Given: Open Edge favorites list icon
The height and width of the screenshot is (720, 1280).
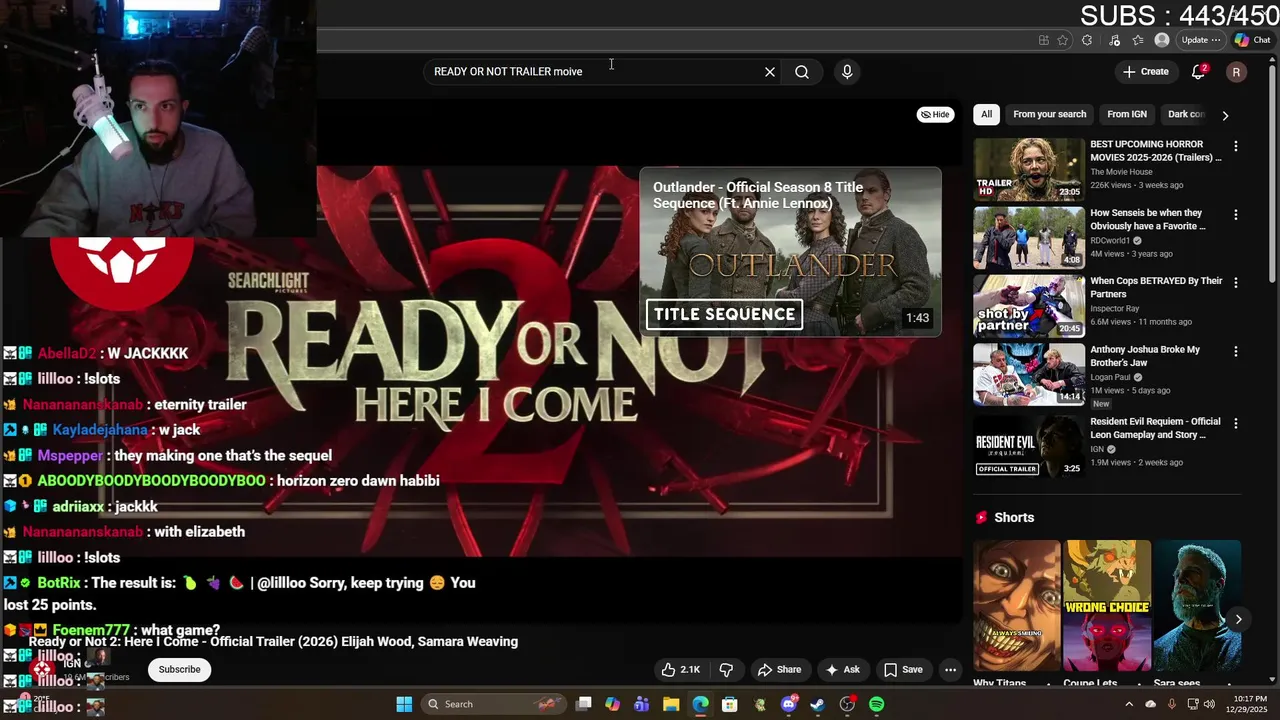Looking at the screenshot, I should click(1138, 40).
